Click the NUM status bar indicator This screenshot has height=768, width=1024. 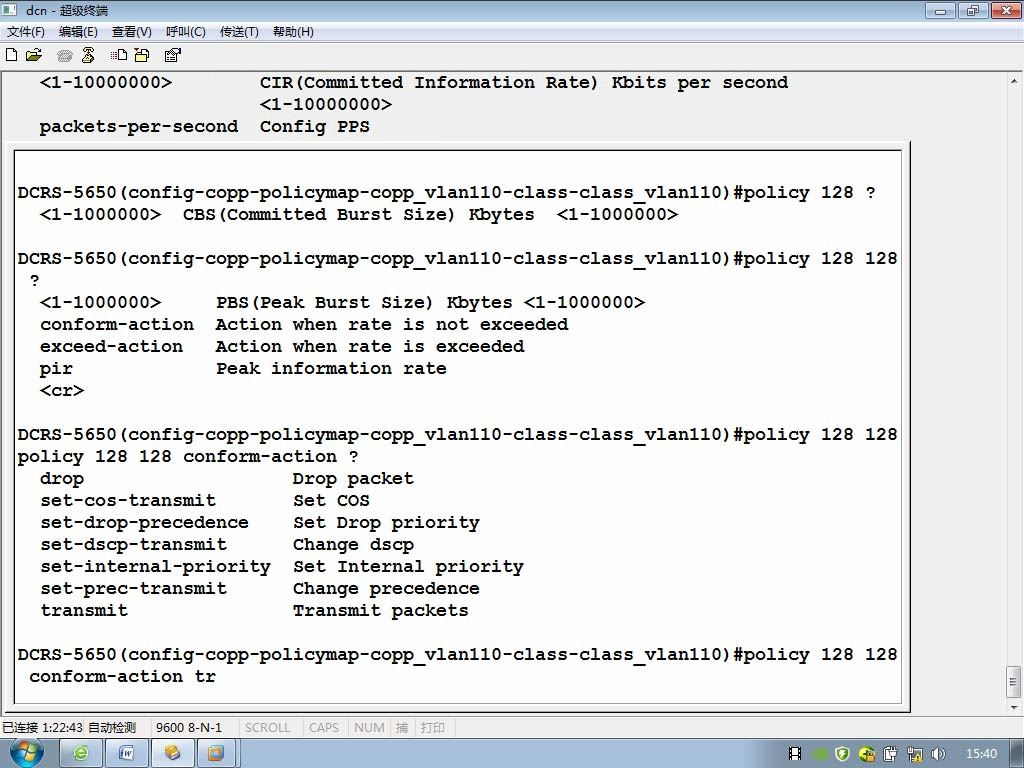click(x=370, y=727)
